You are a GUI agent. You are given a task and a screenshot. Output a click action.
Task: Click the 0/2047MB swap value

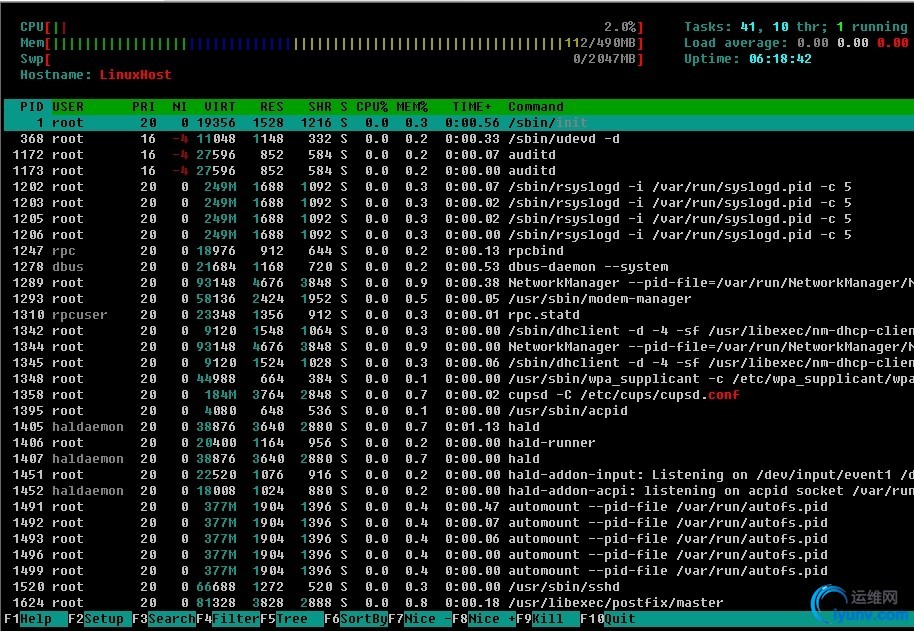click(604, 59)
